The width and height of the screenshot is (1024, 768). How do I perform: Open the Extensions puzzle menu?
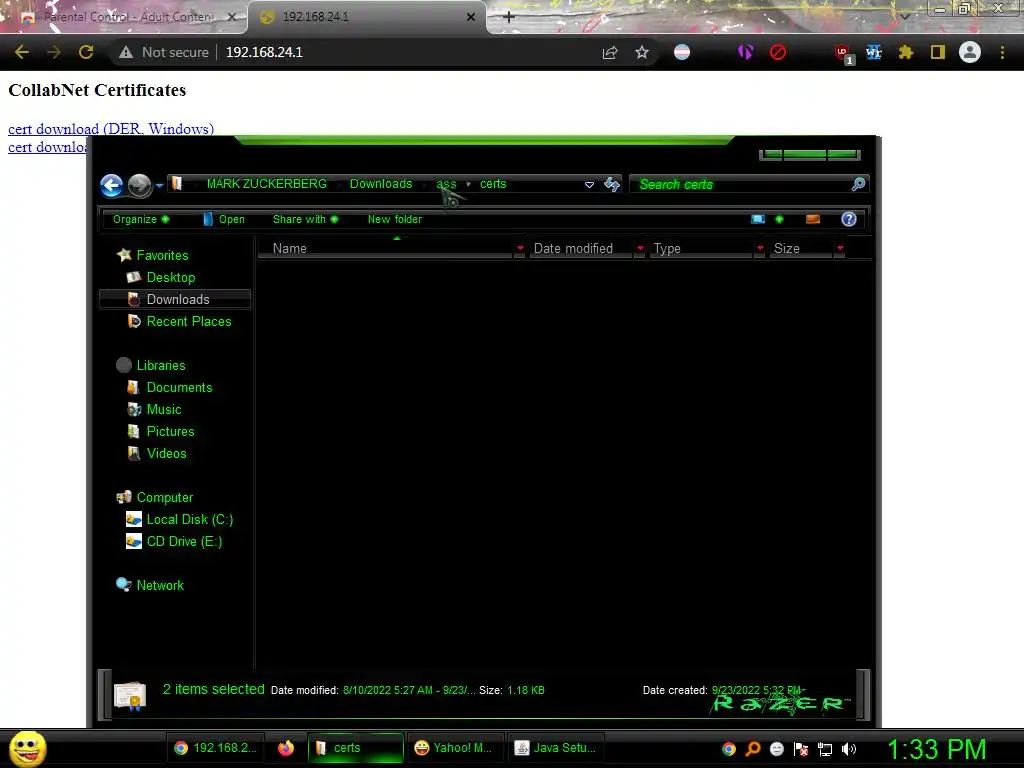tap(906, 52)
